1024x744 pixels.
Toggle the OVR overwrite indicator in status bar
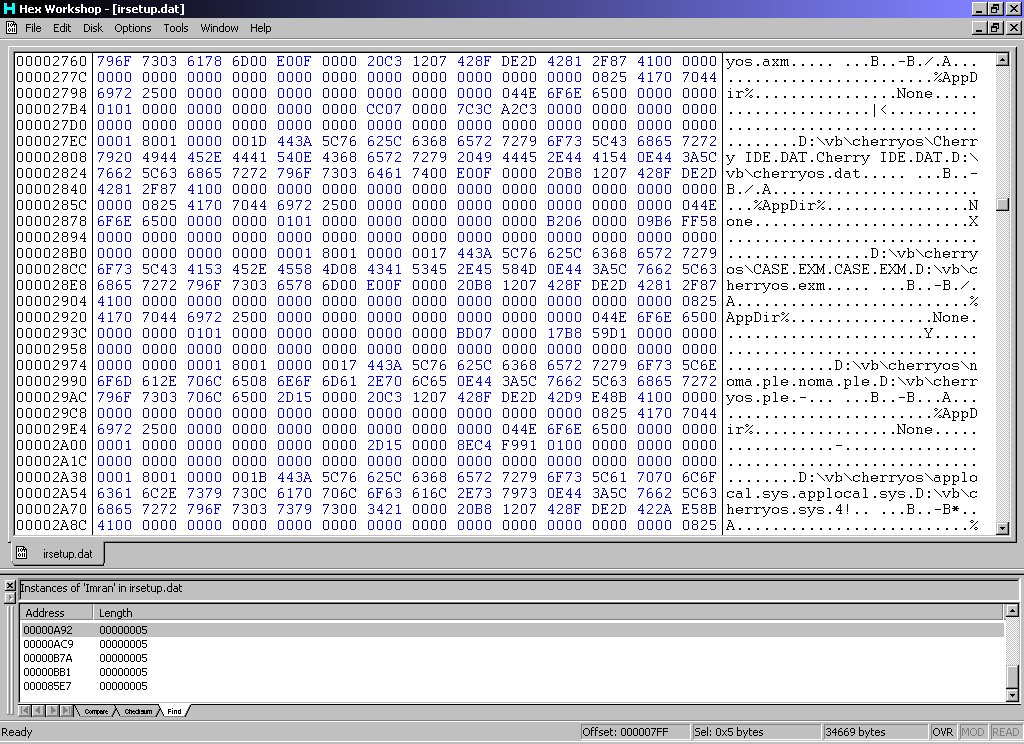[942, 732]
